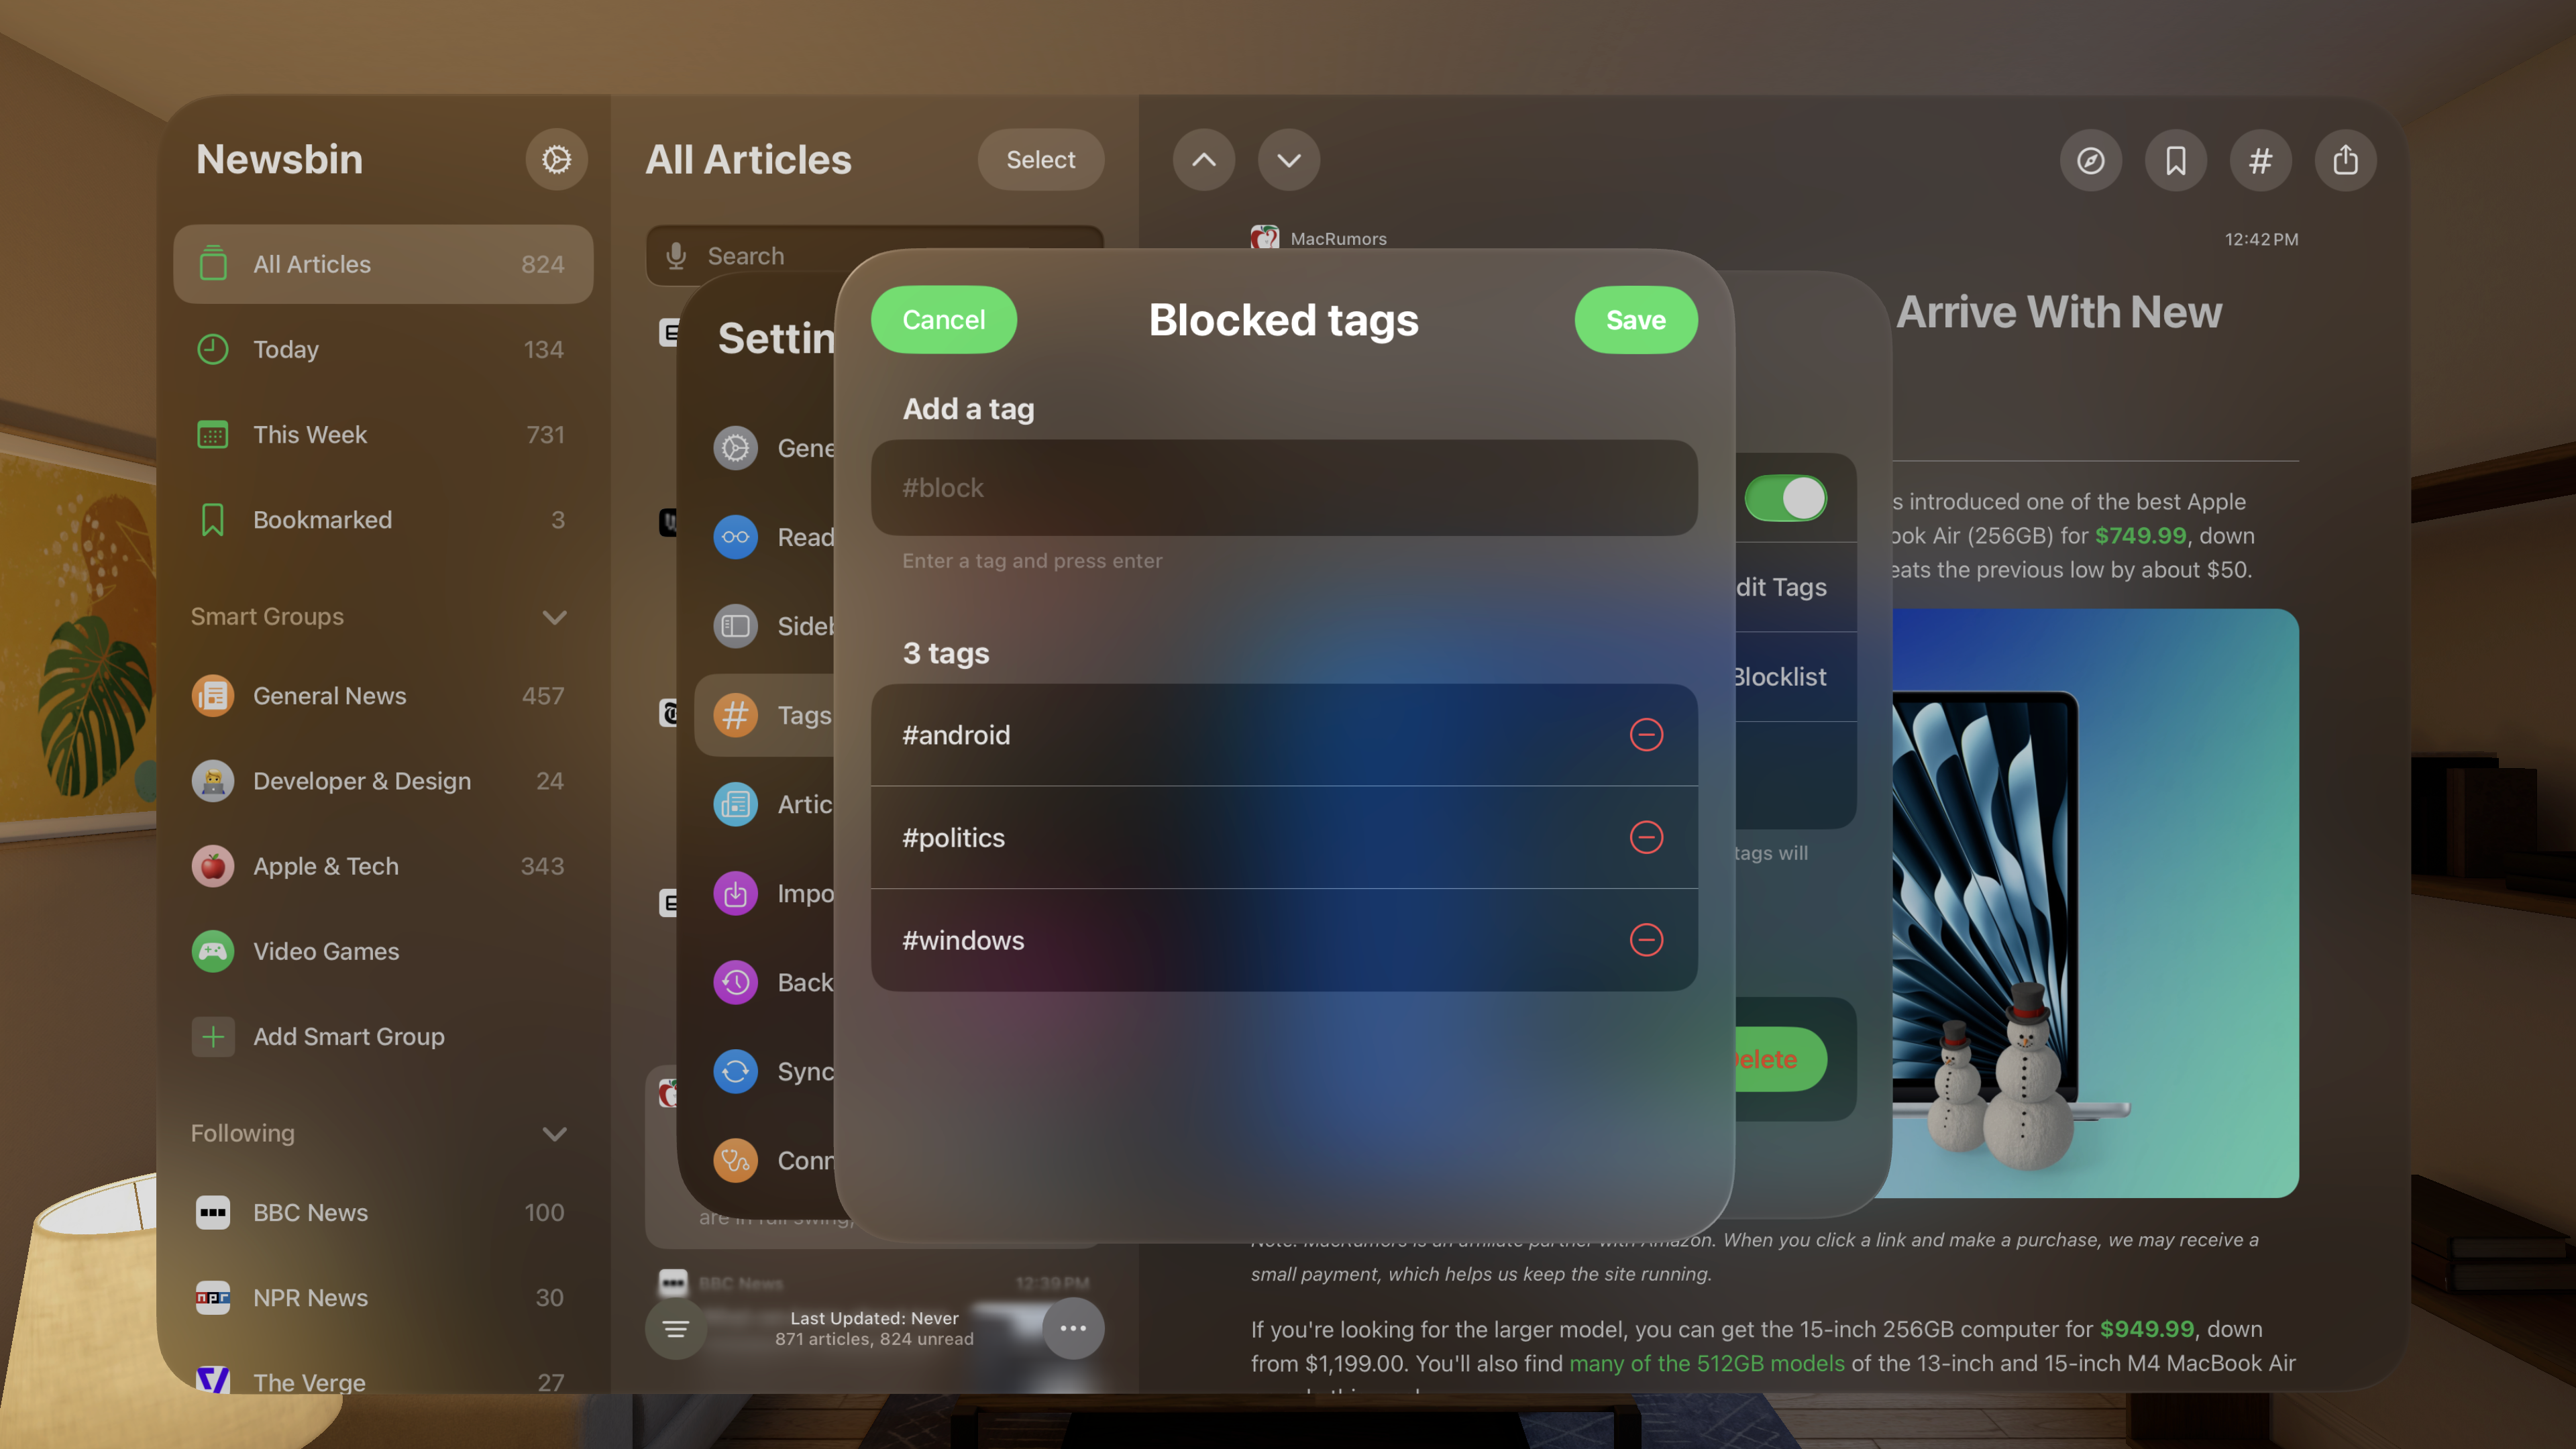The image size is (2576, 1449).
Task: Open NPR News feed
Action: [383, 1298]
